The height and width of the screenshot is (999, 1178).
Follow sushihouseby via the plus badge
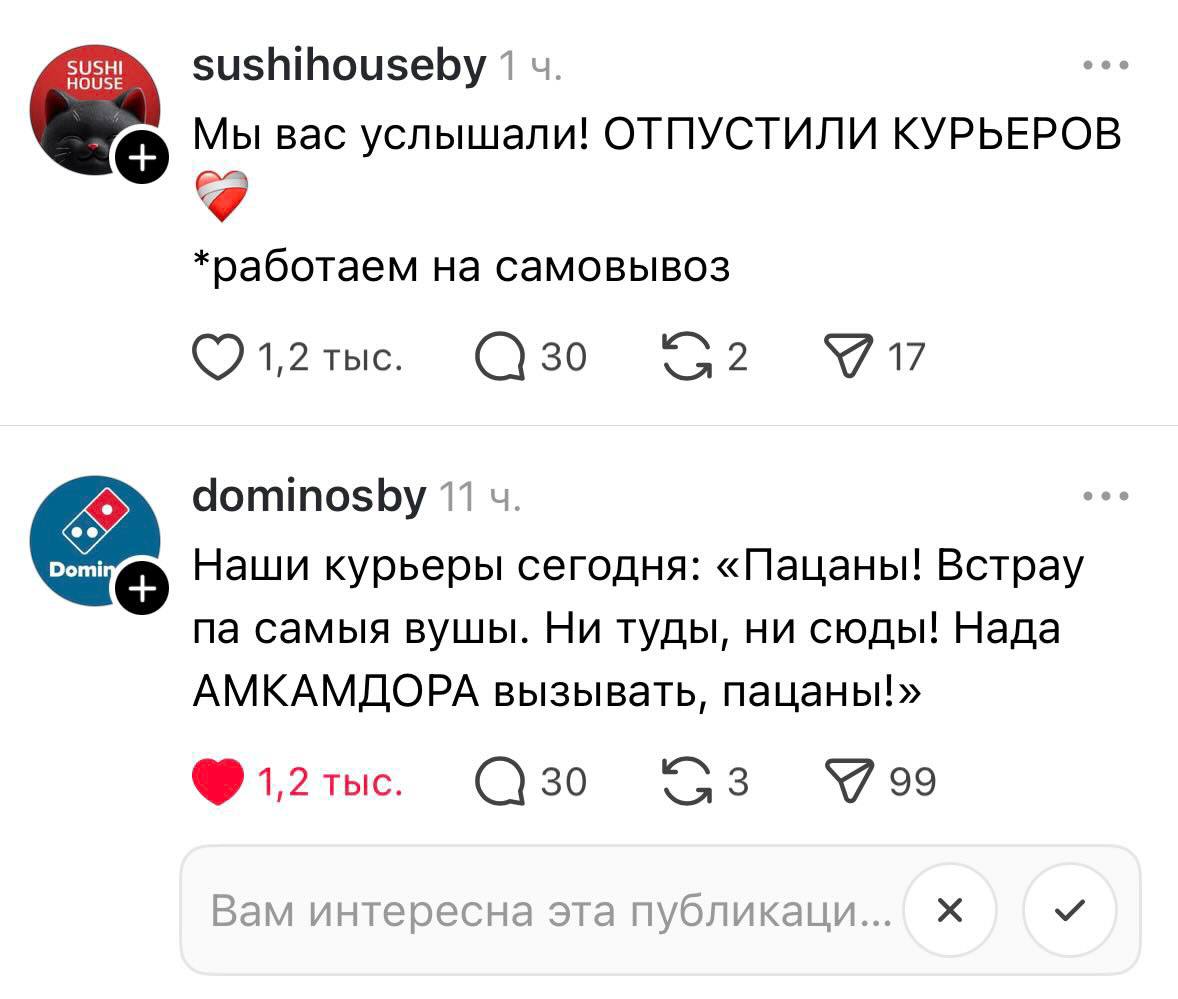point(143,155)
